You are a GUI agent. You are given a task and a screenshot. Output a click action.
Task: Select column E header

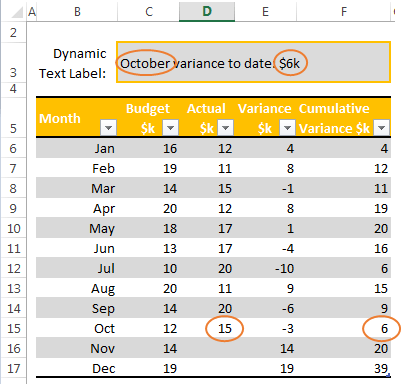click(265, 12)
